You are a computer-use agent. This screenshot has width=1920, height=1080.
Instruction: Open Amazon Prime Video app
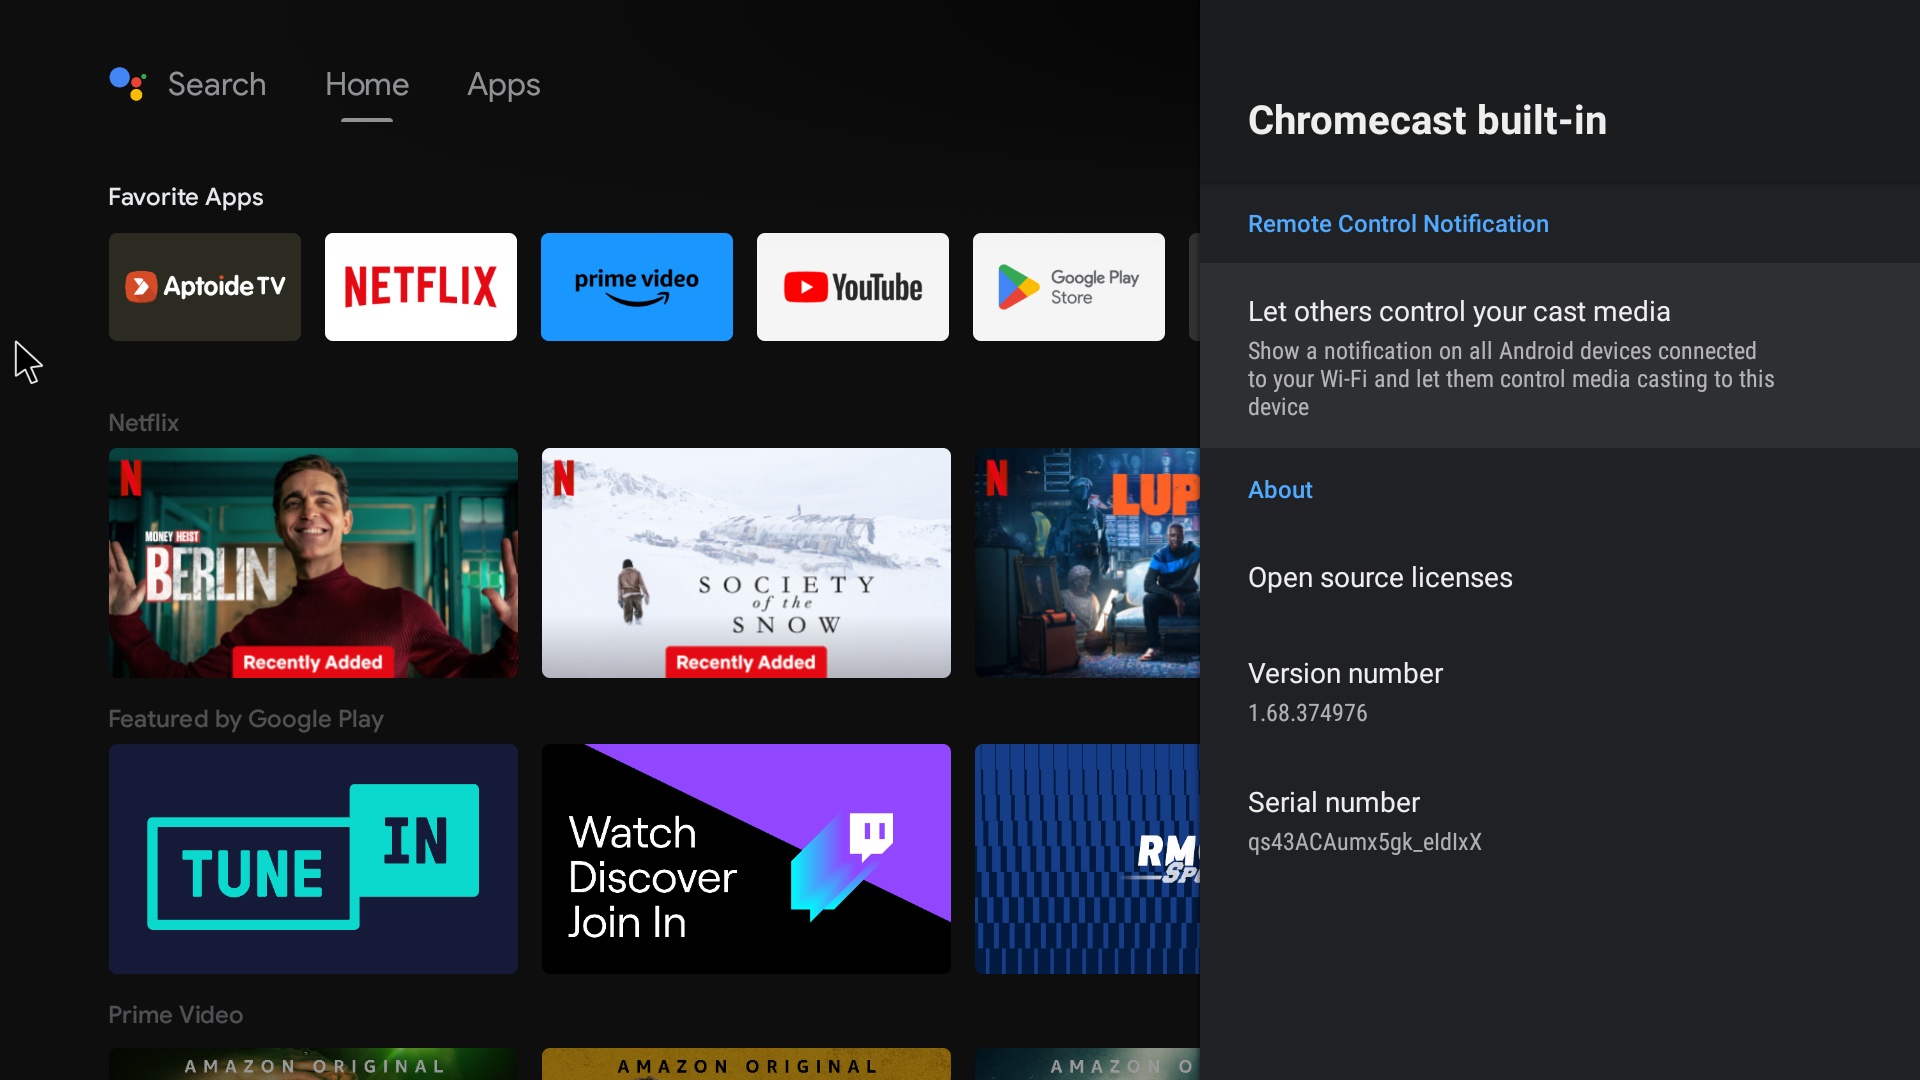[x=637, y=286]
